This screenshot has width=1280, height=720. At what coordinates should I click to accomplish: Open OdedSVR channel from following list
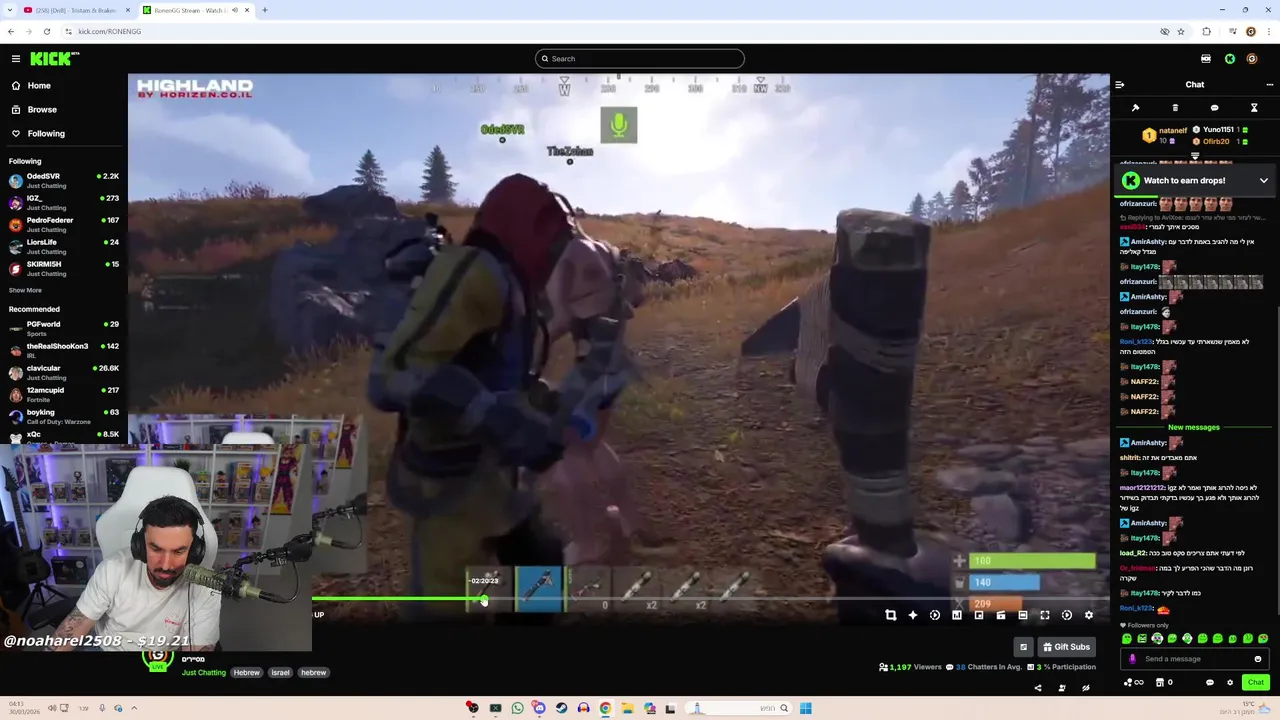tap(64, 180)
